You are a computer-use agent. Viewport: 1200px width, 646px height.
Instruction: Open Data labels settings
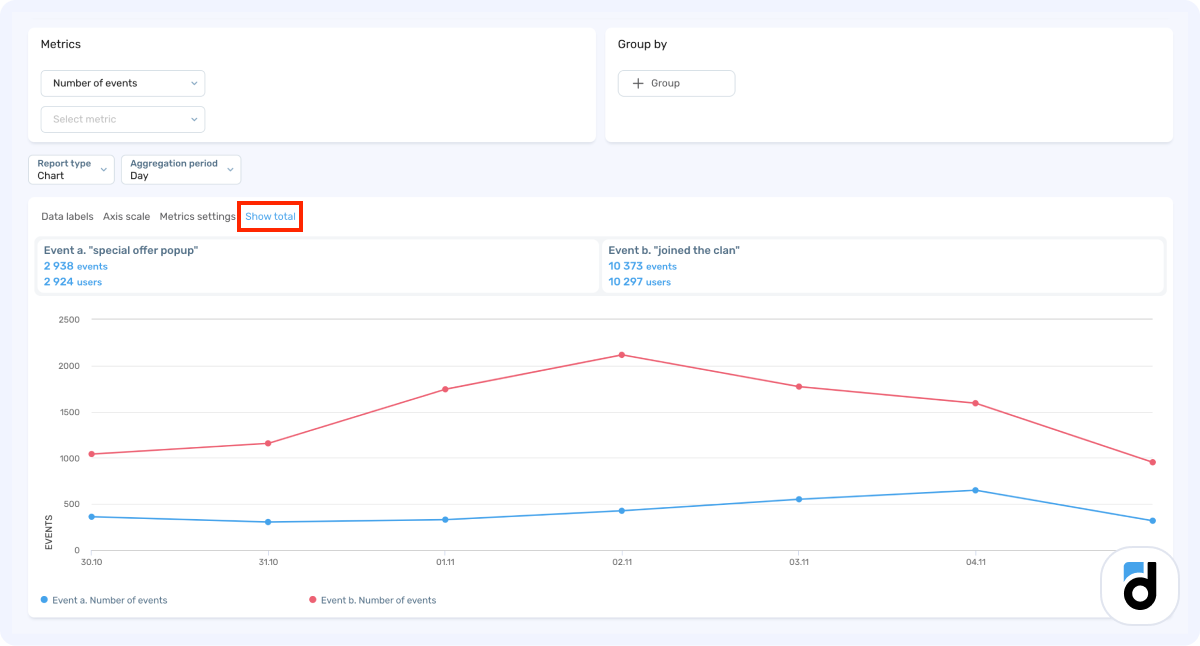click(67, 217)
